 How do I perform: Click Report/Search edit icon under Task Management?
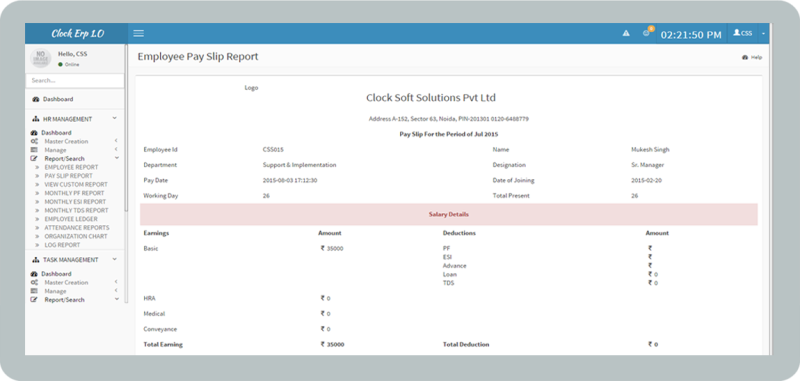34,300
